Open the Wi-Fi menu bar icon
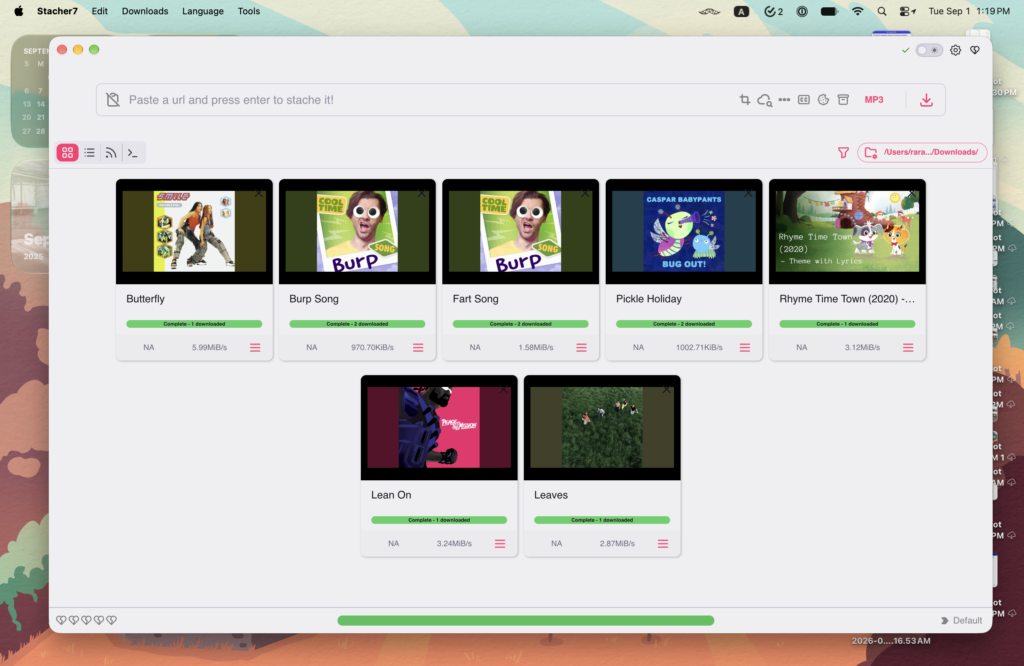The height and width of the screenshot is (666, 1024). point(857,11)
